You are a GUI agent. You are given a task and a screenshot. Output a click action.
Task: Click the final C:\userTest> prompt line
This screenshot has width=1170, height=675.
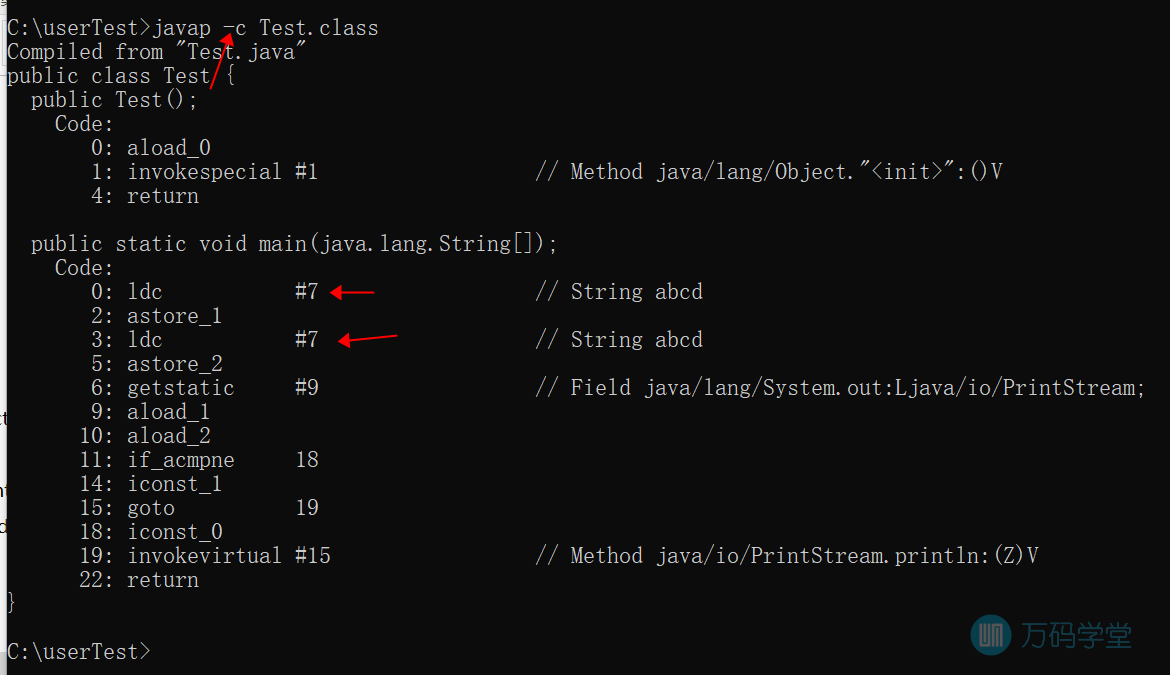[x=78, y=652]
